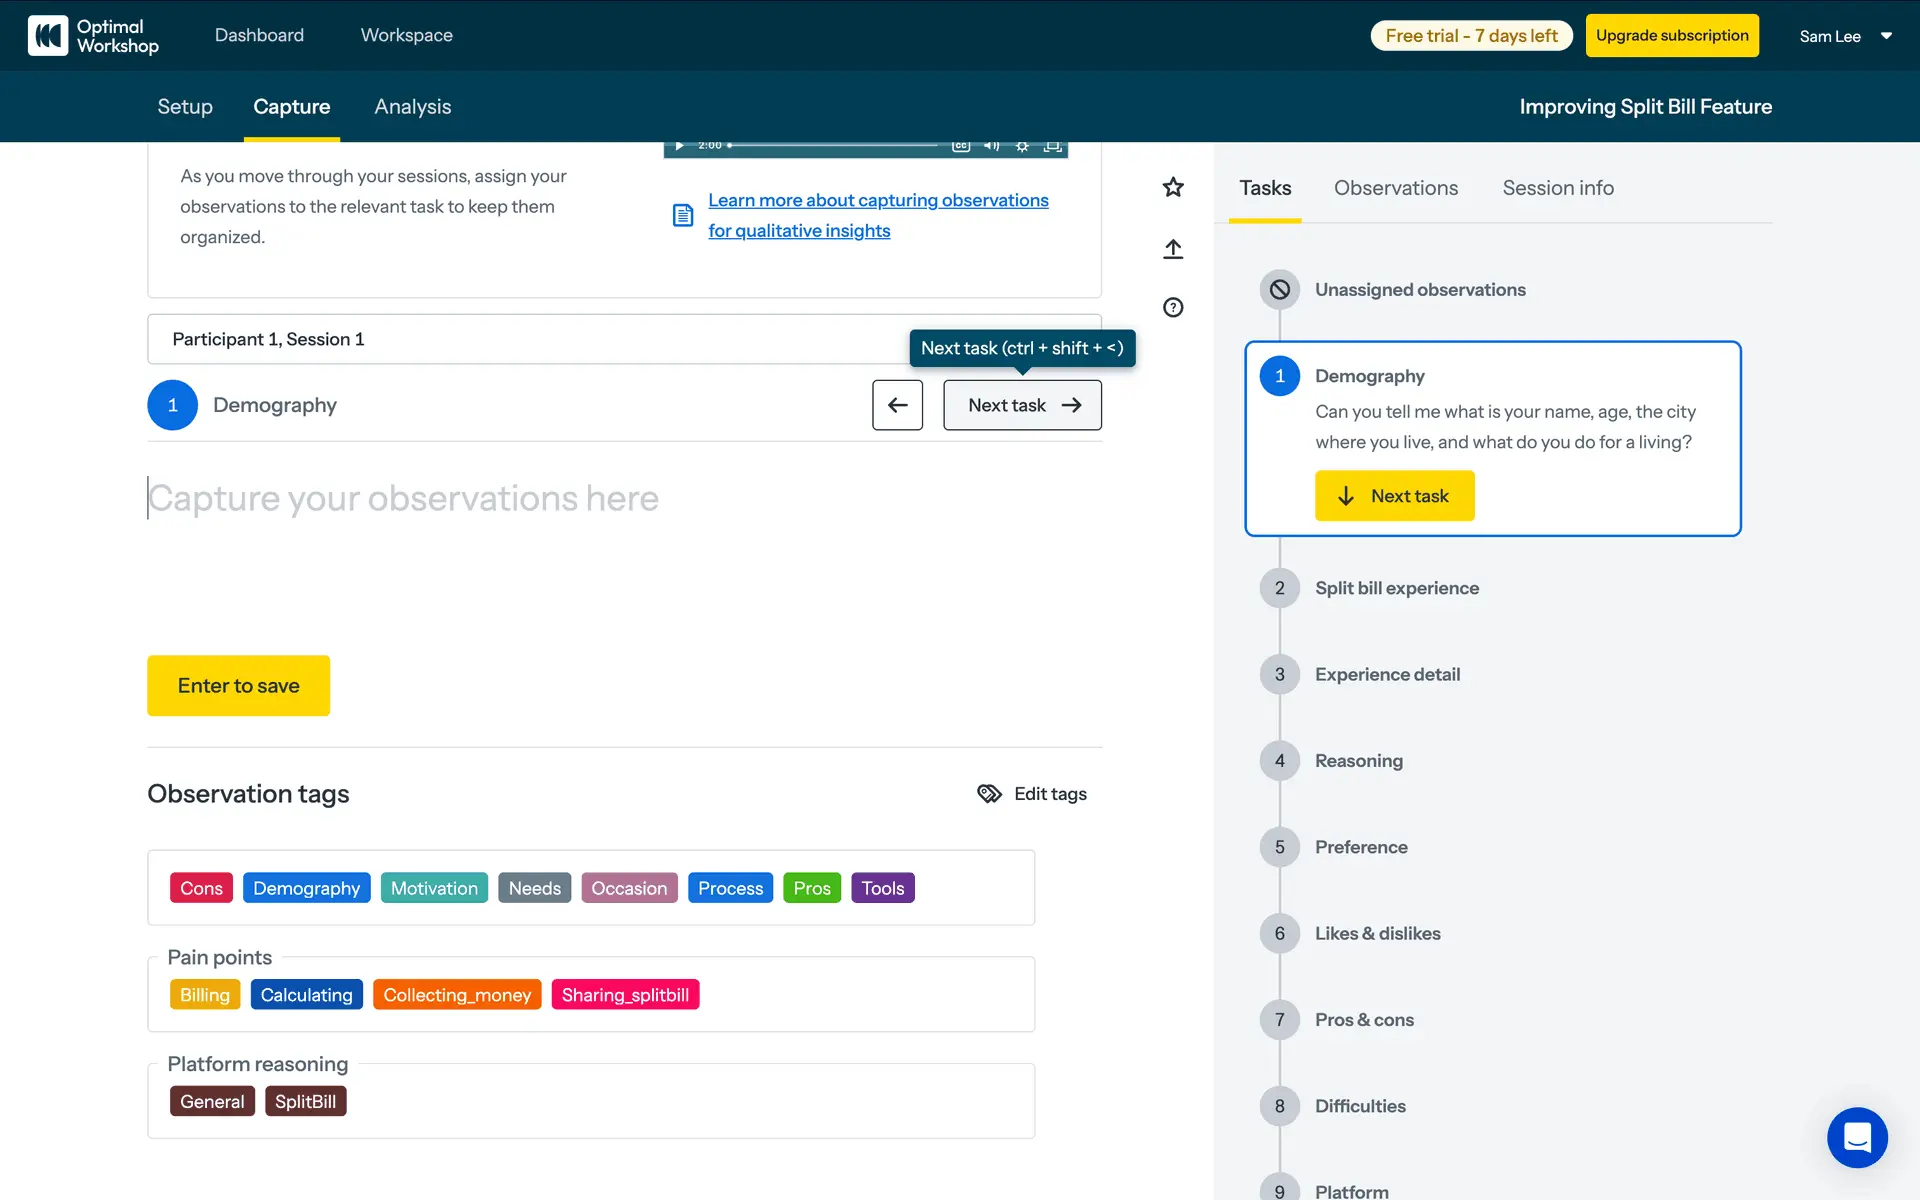Select the Cons red tag
The height and width of the screenshot is (1200, 1920).
(201, 888)
